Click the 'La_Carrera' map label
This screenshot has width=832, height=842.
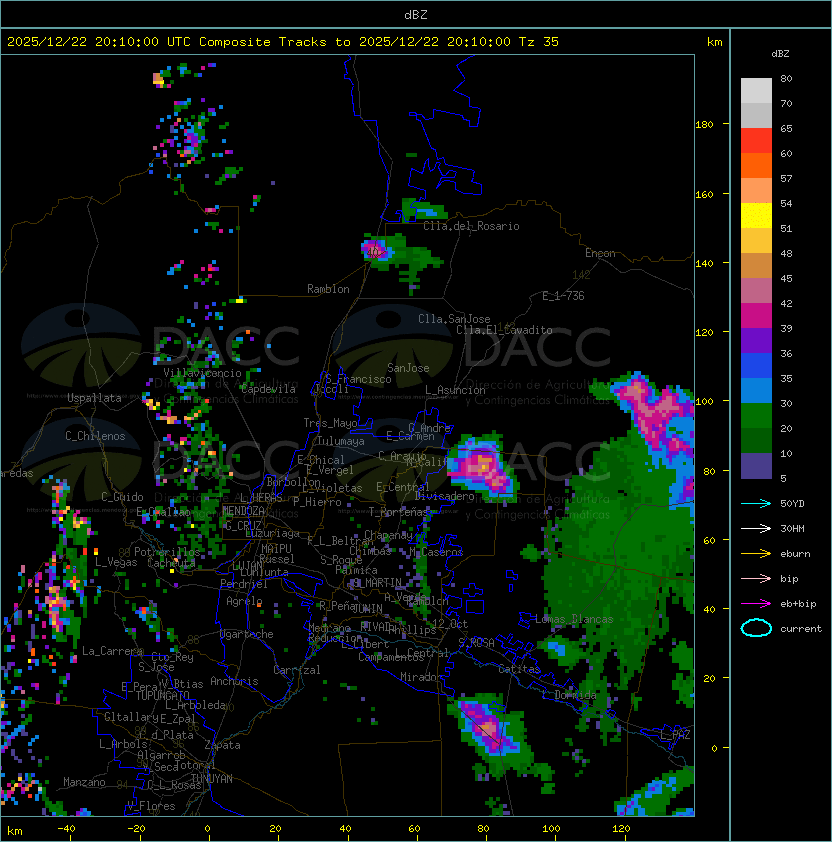coord(112,651)
